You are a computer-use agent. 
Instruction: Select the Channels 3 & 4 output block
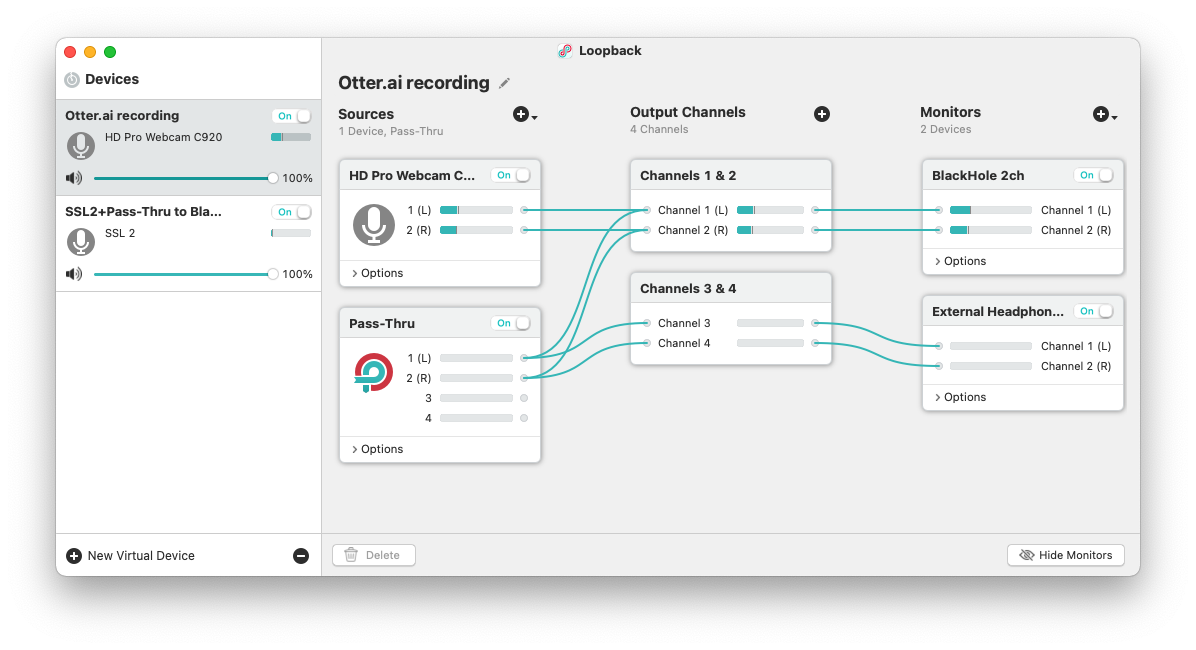tap(731, 318)
